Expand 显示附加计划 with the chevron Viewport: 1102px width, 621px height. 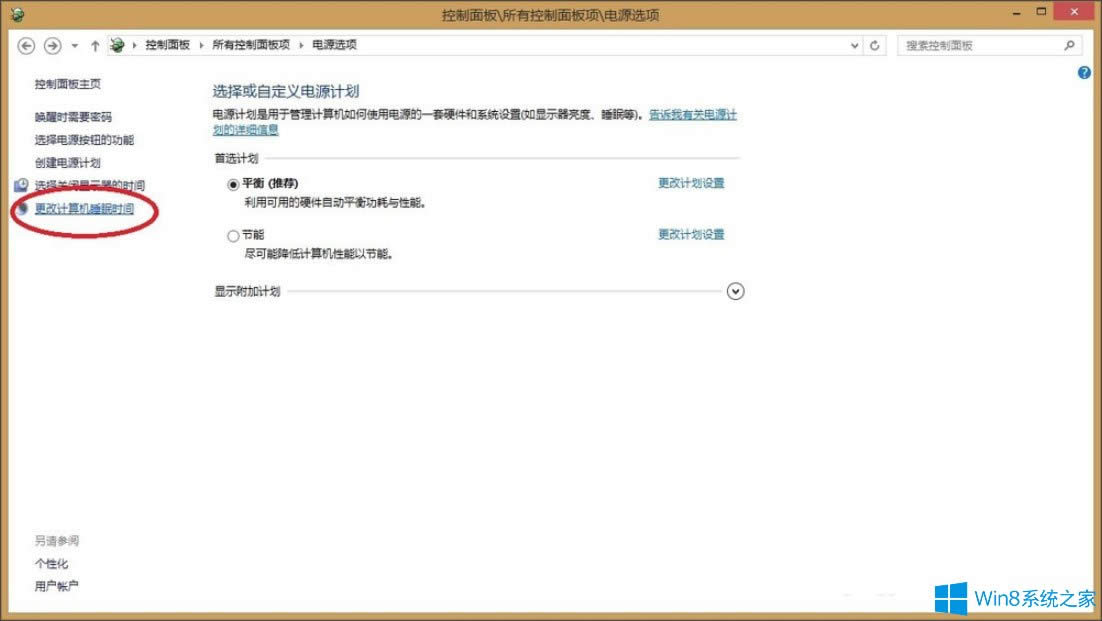(x=735, y=291)
